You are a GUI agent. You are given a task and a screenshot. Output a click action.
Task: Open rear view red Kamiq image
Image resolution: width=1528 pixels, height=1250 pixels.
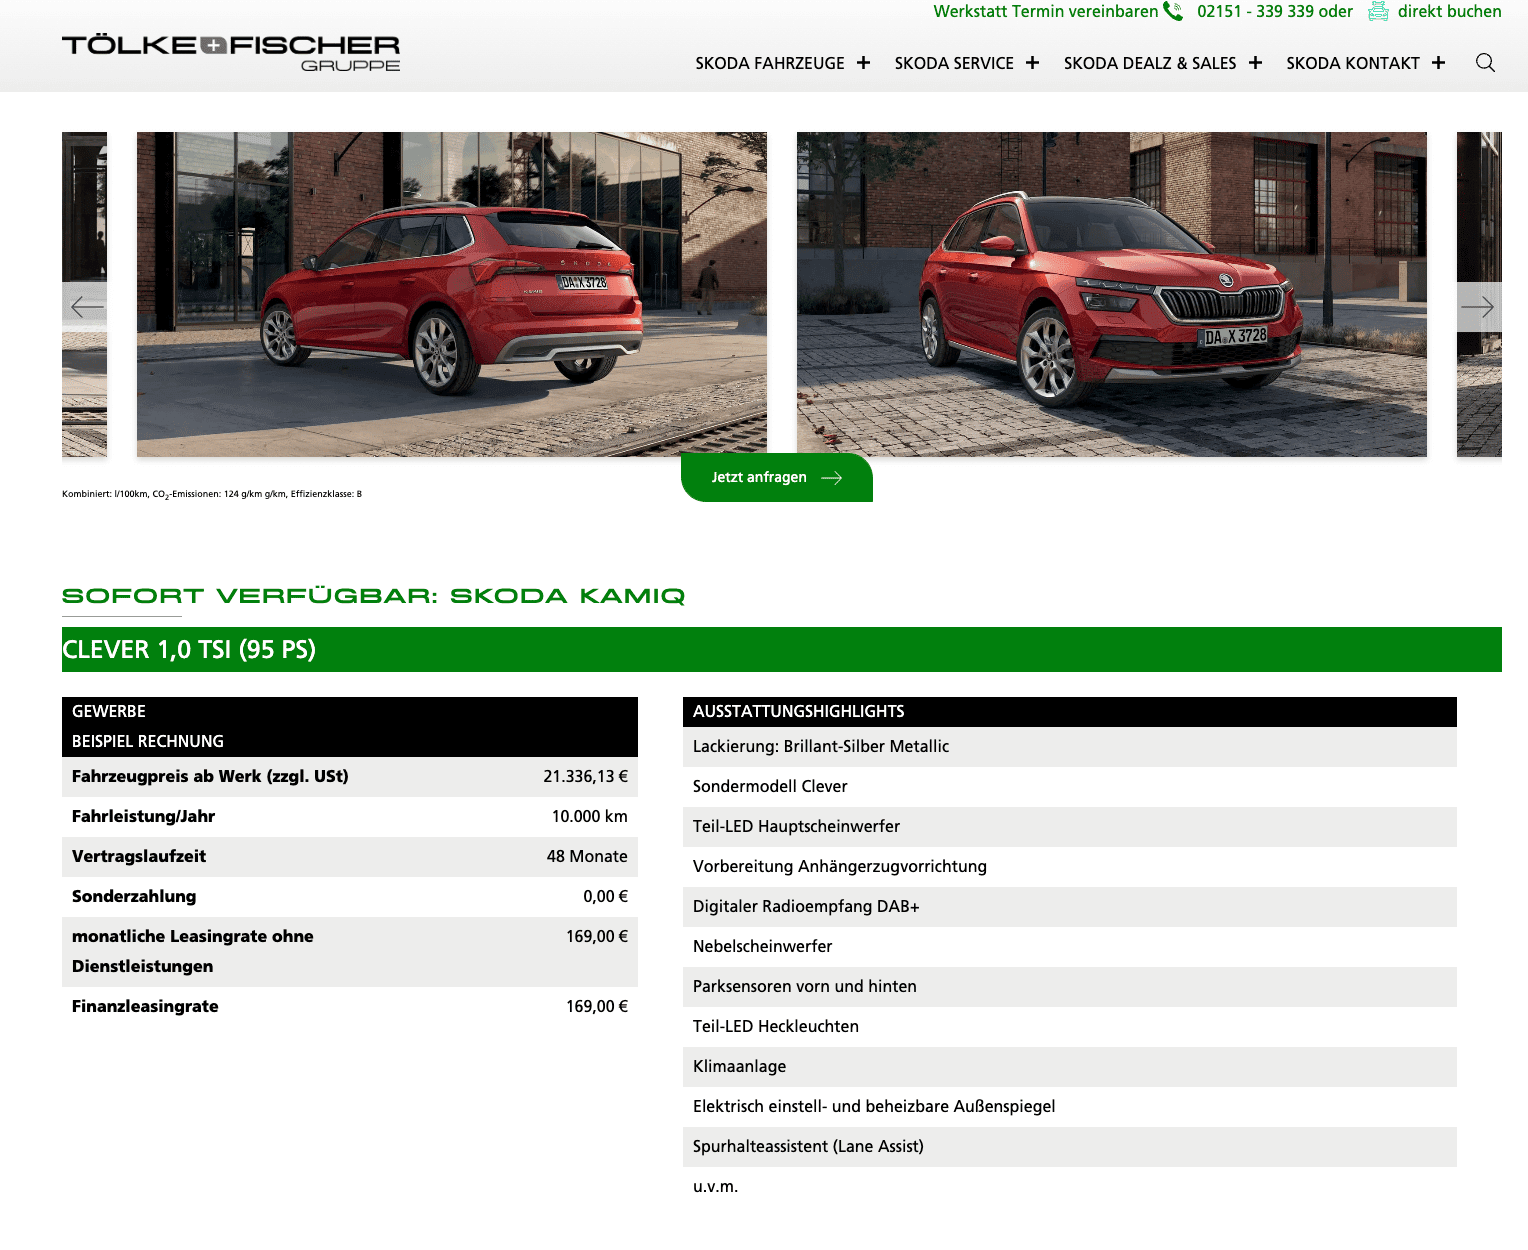click(x=452, y=294)
